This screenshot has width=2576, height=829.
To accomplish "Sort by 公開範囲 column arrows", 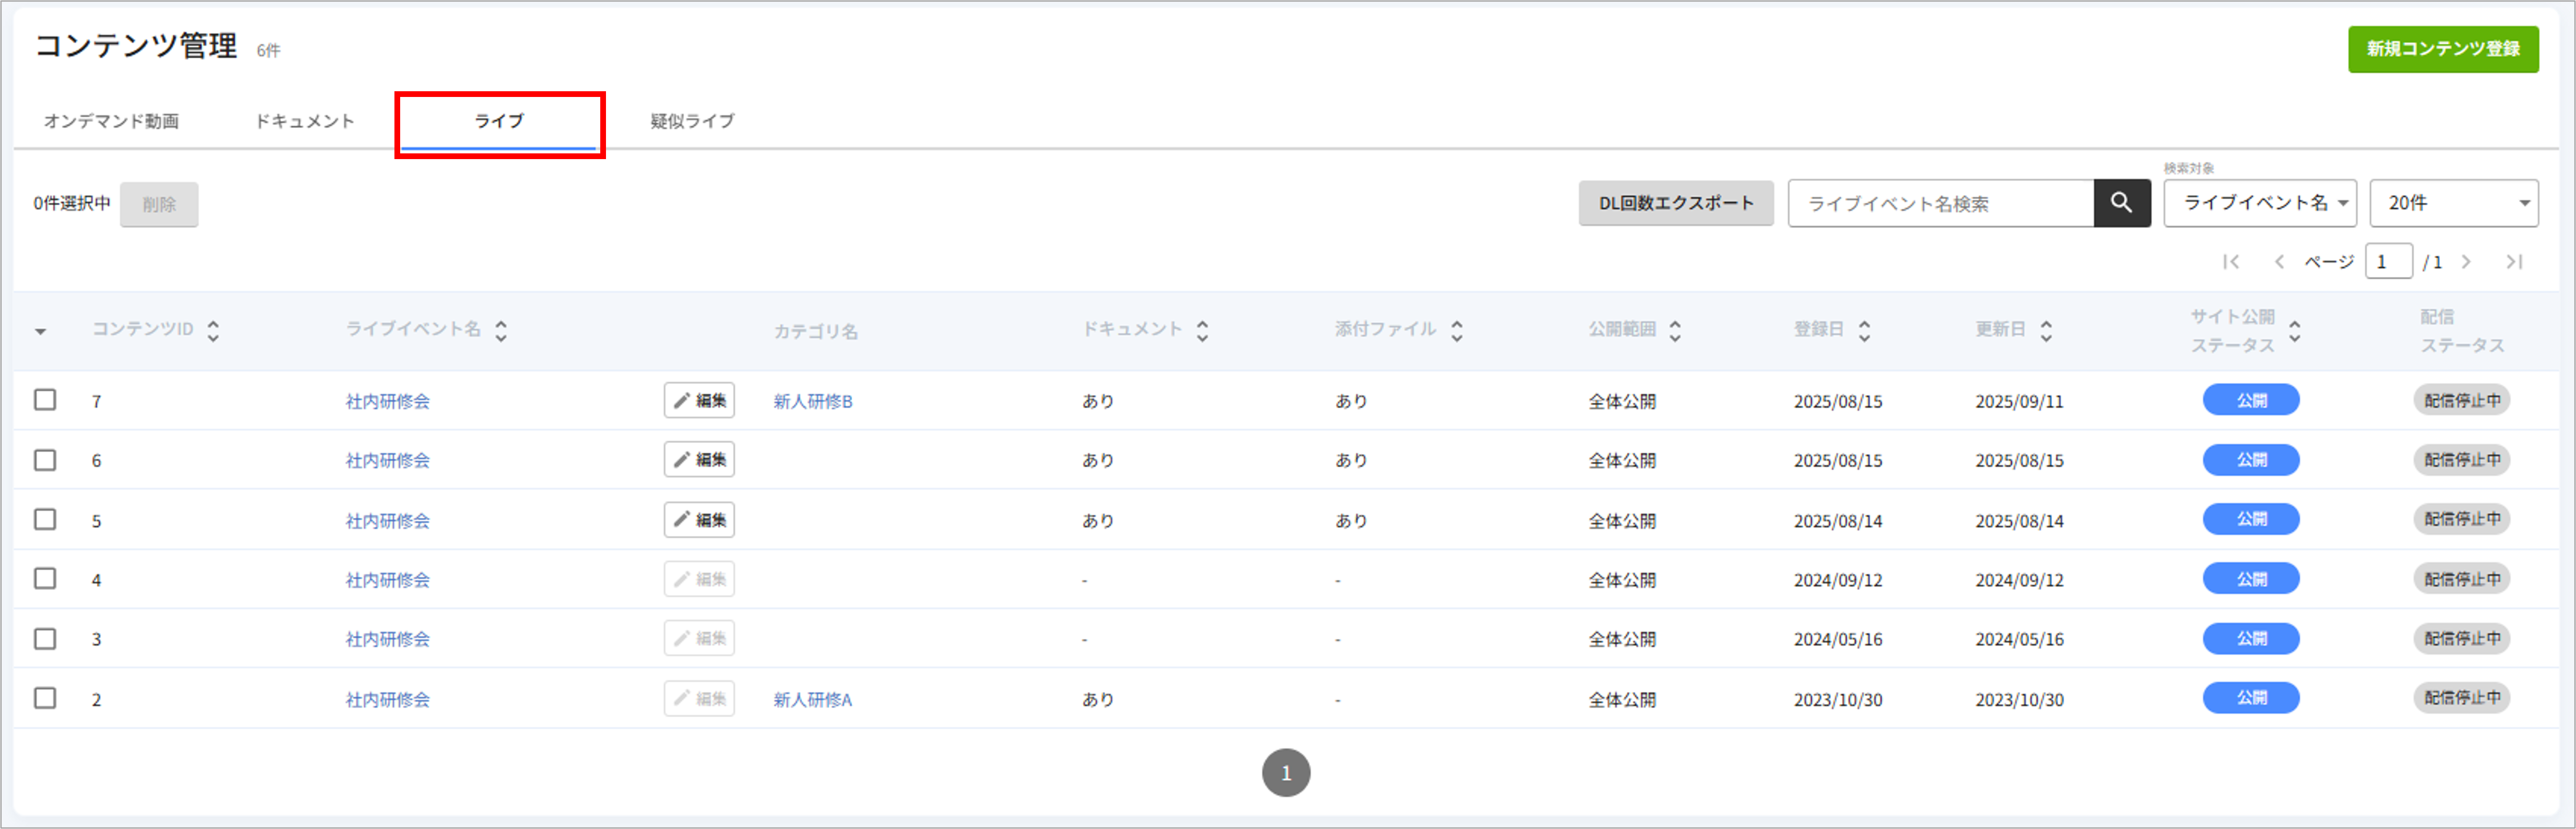I will click(1675, 331).
